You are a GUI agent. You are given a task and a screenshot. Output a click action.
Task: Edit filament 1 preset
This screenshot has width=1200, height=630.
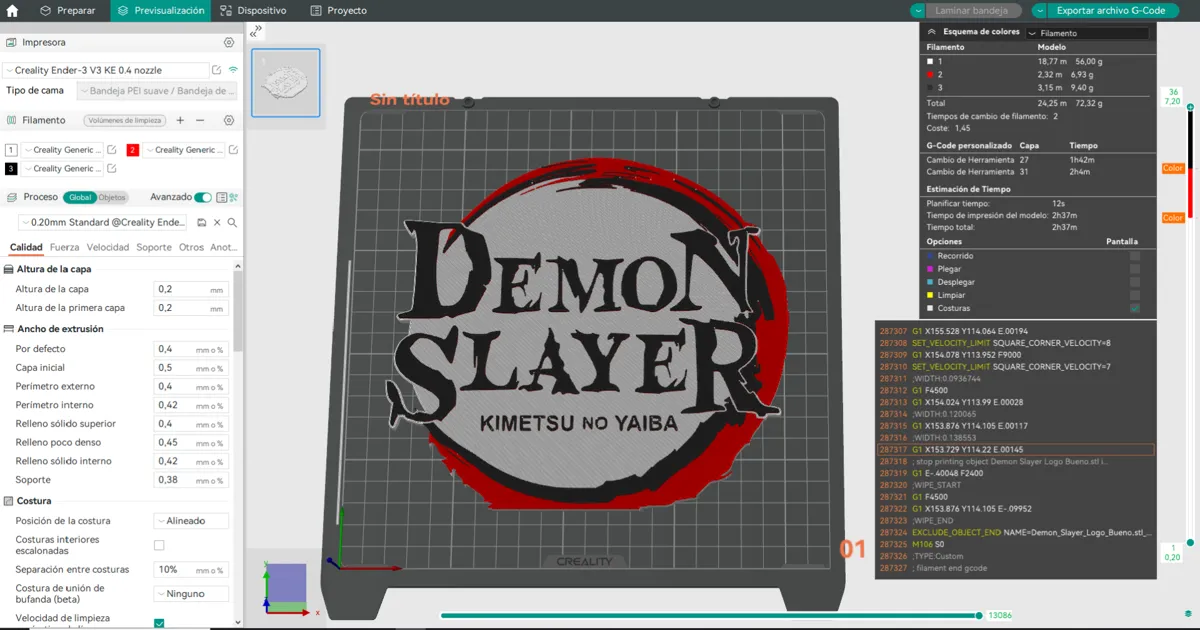pos(112,150)
